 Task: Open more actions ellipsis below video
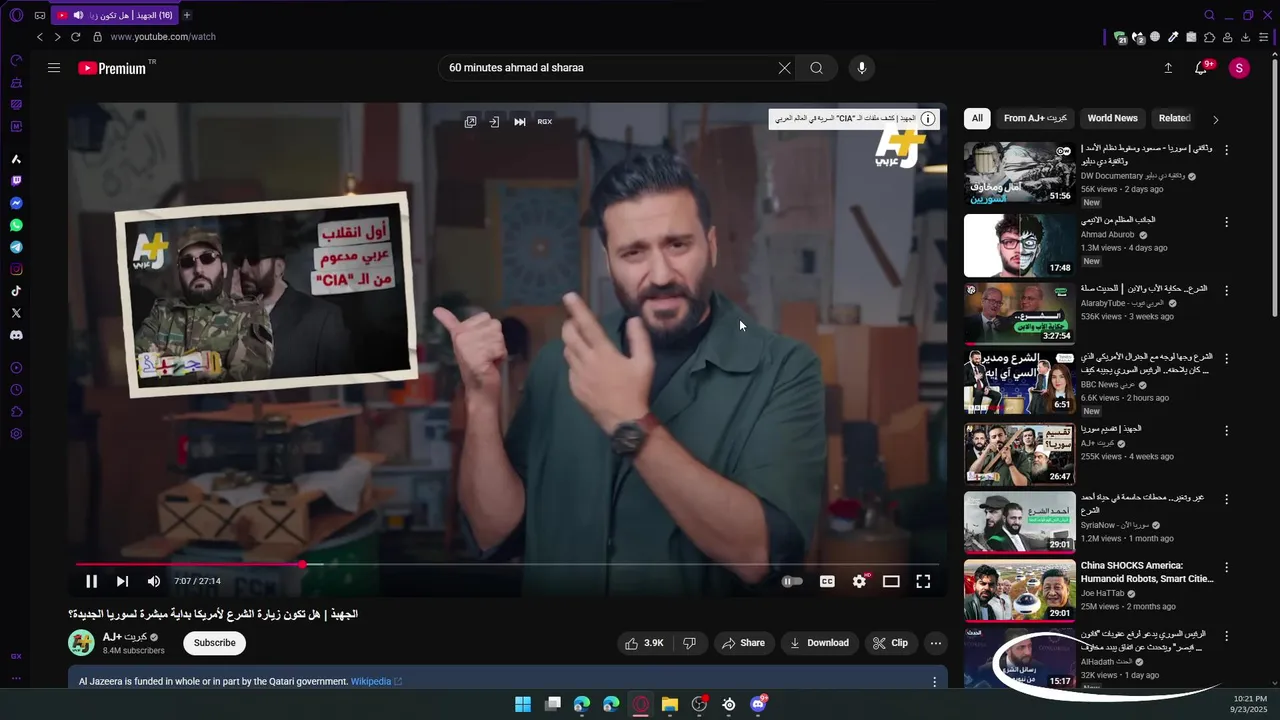[935, 643]
